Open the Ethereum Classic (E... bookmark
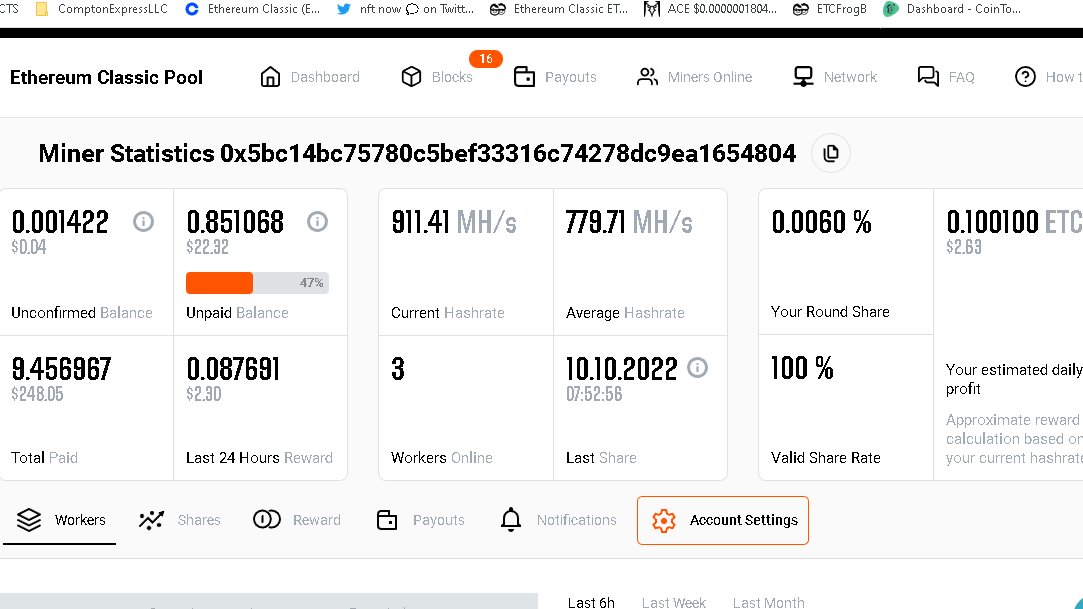The width and height of the screenshot is (1083, 609). pyautogui.click(x=253, y=9)
